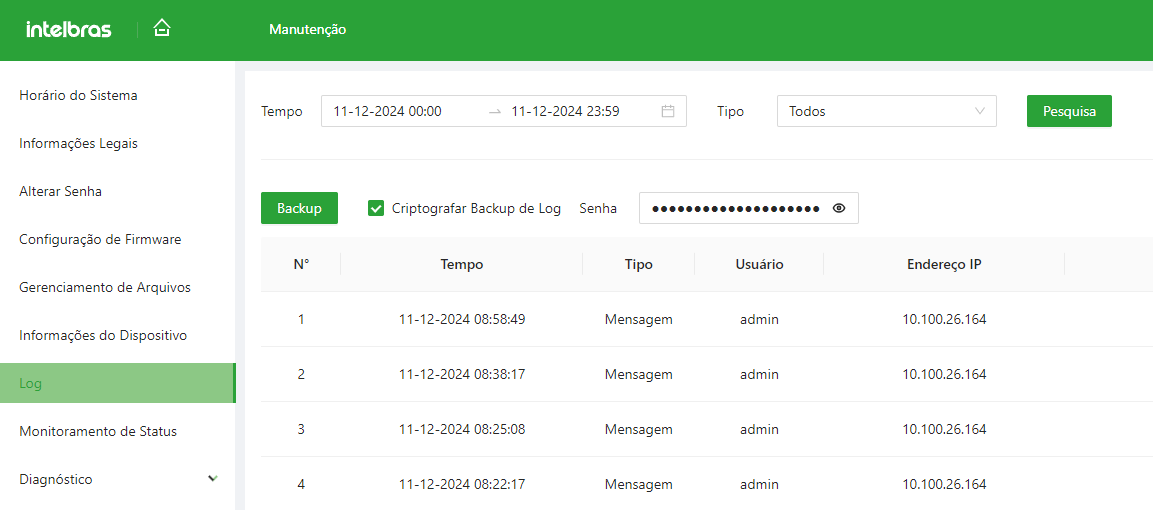1153x510 pixels.
Task: Show password with the eye icon
Action: pyautogui.click(x=839, y=208)
